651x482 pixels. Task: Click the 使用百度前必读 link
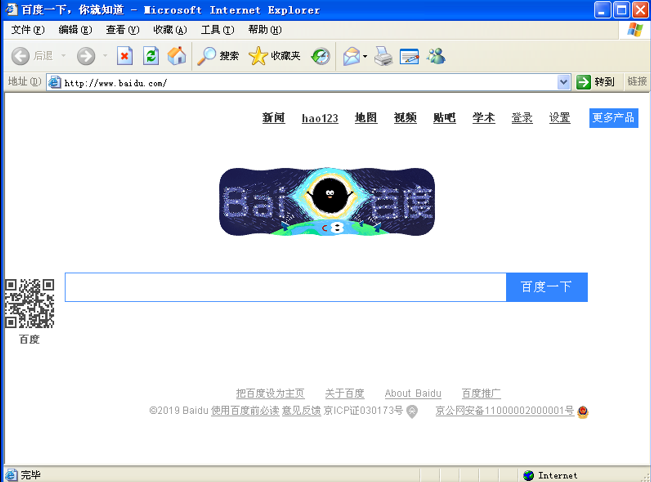pyautogui.click(x=245, y=411)
